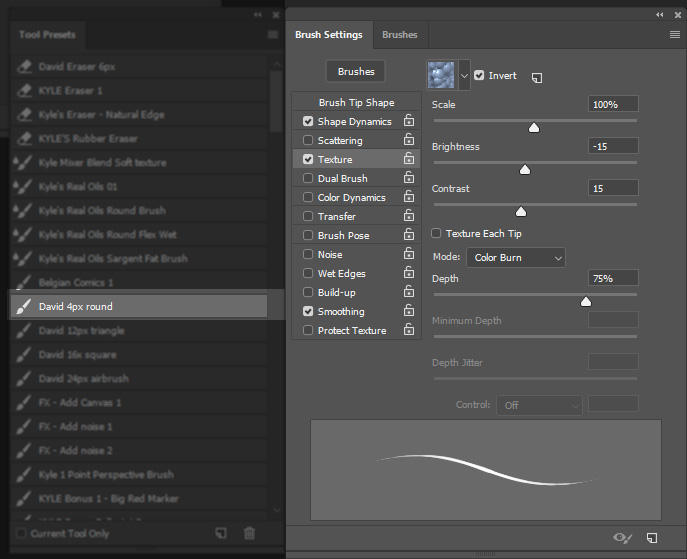The width and height of the screenshot is (687, 559).
Task: Click the Brushes button
Action: point(355,72)
